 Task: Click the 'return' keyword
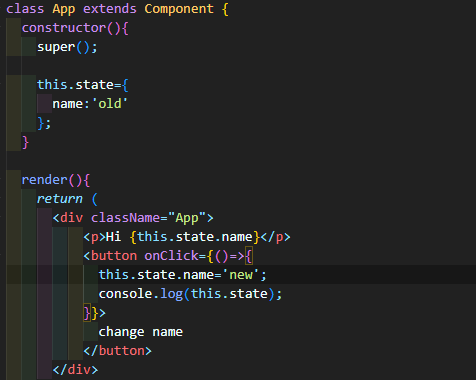tap(60, 199)
